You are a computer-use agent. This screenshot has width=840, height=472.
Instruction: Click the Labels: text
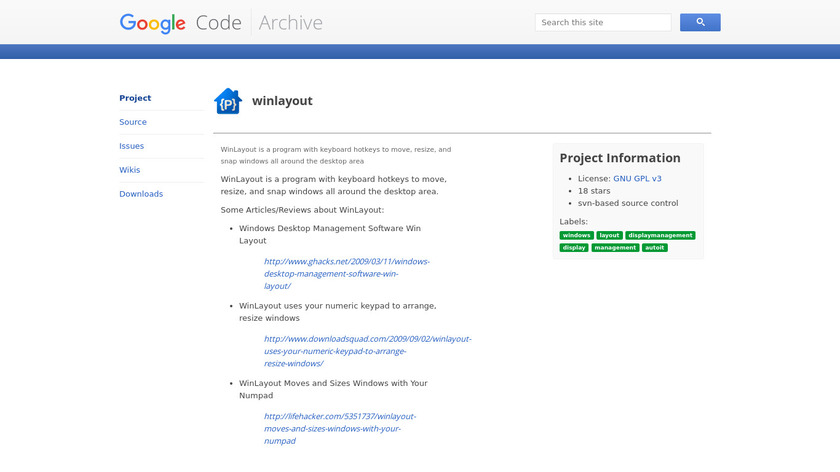tap(573, 221)
